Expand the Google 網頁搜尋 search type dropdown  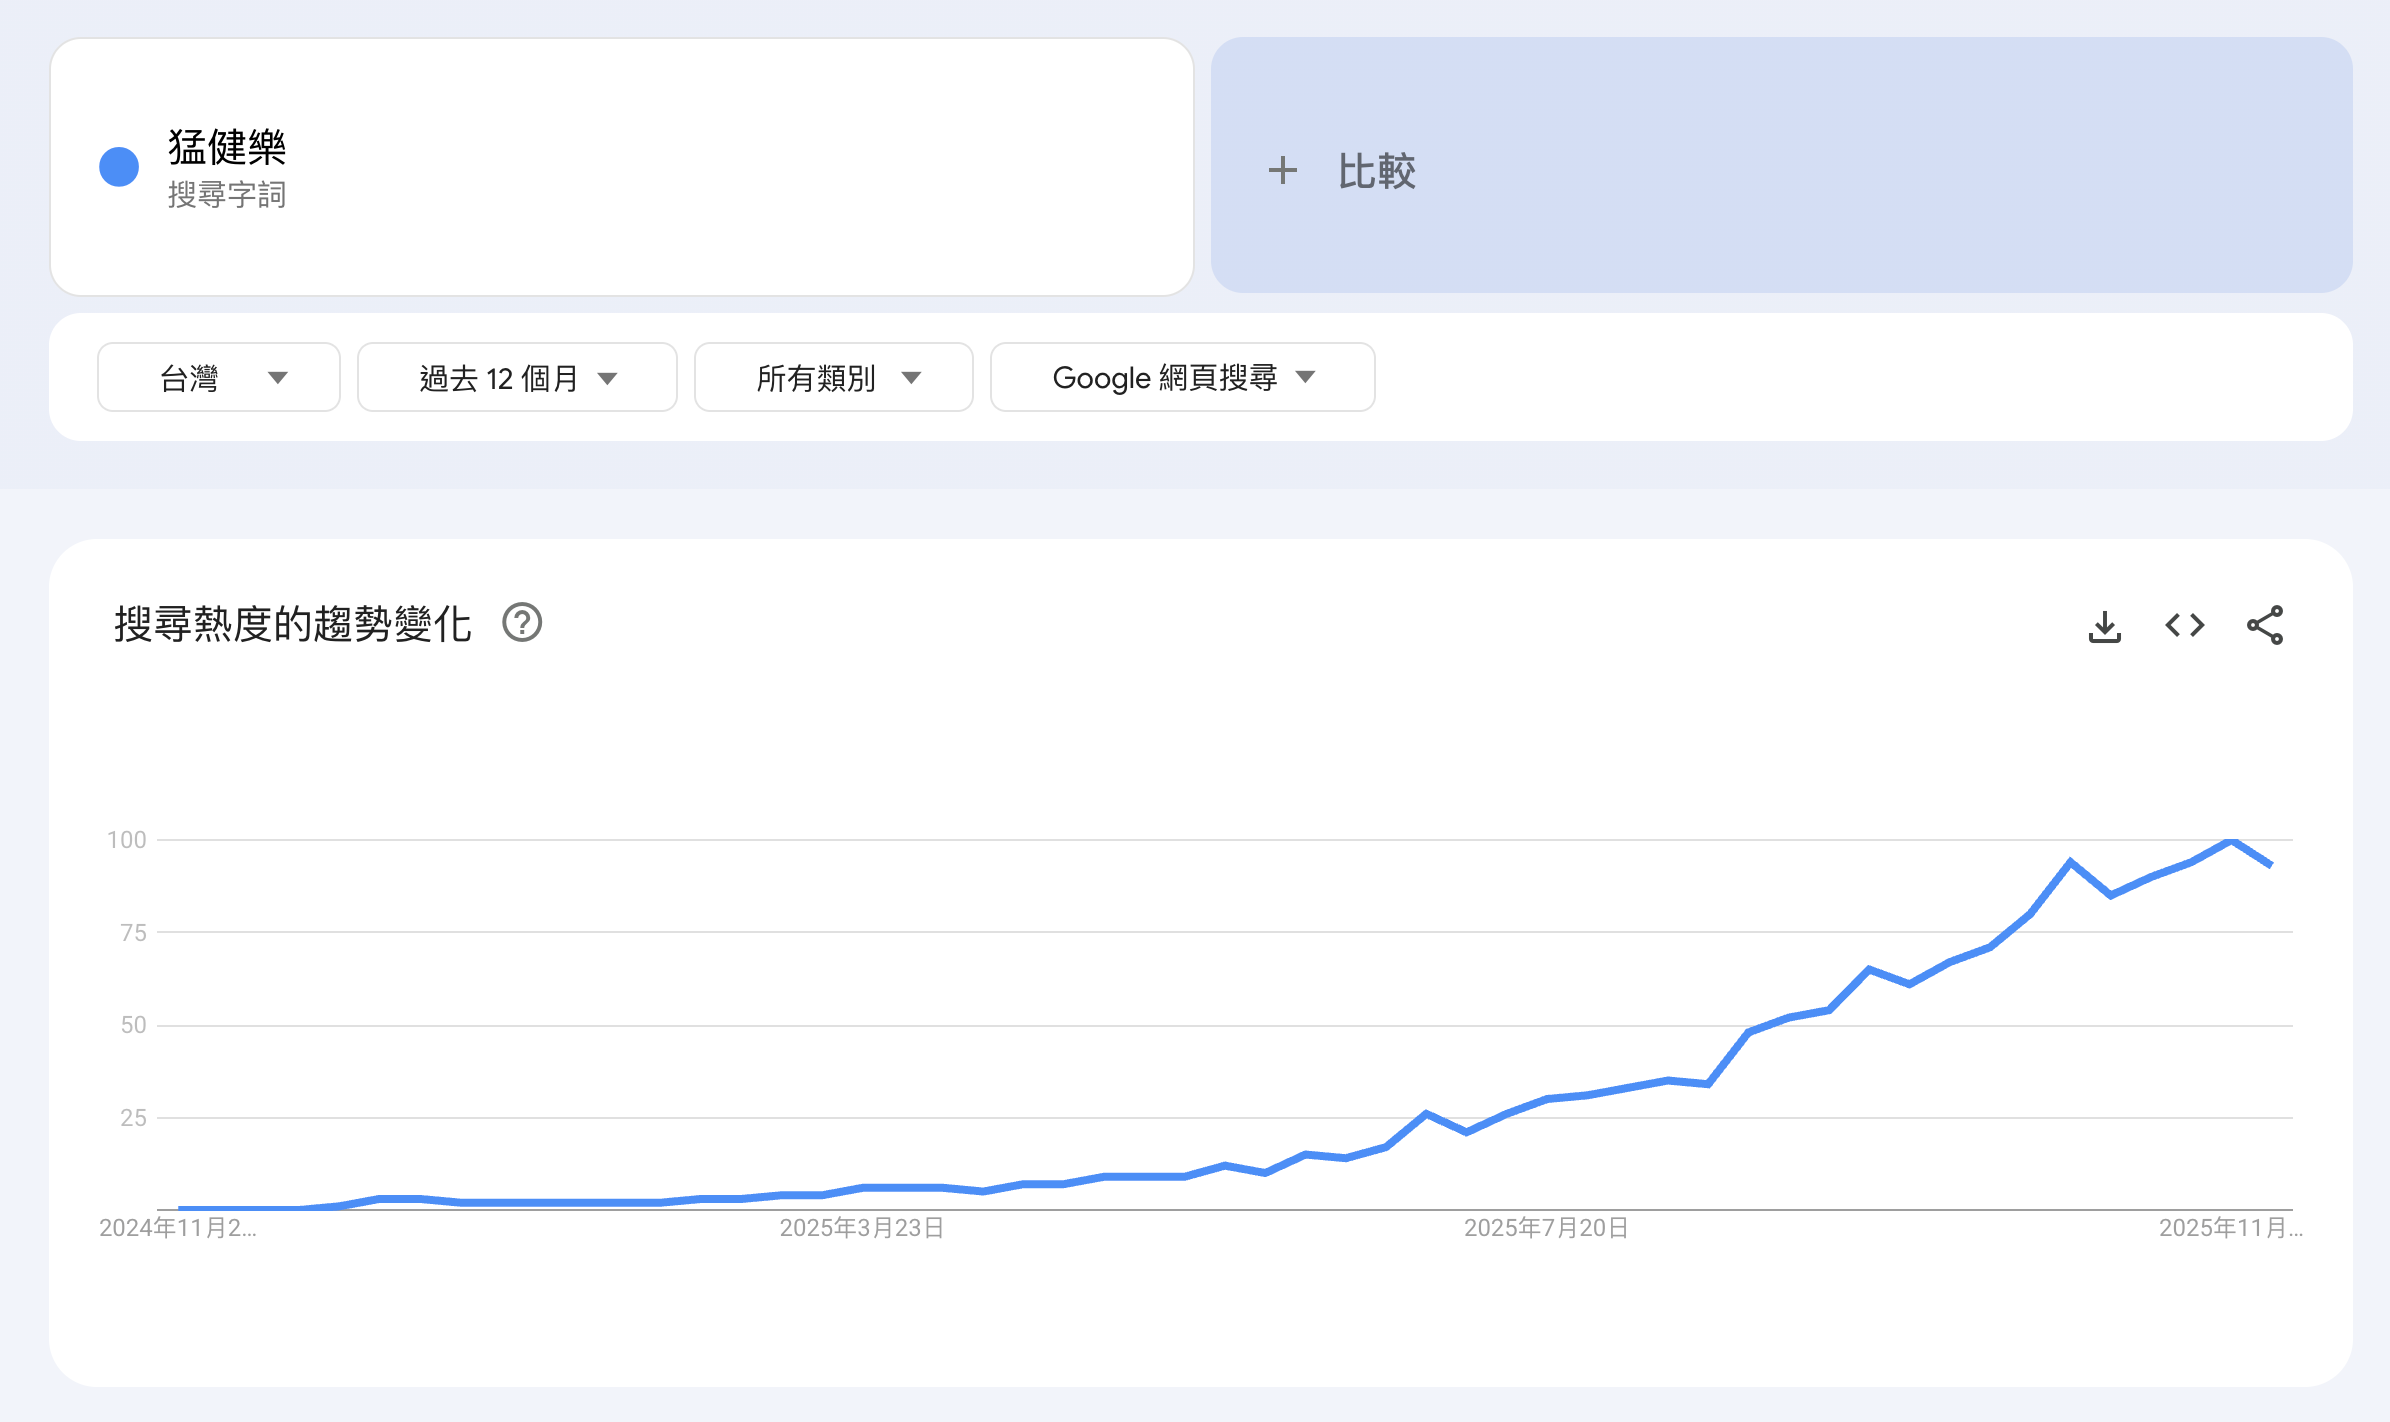[1182, 377]
